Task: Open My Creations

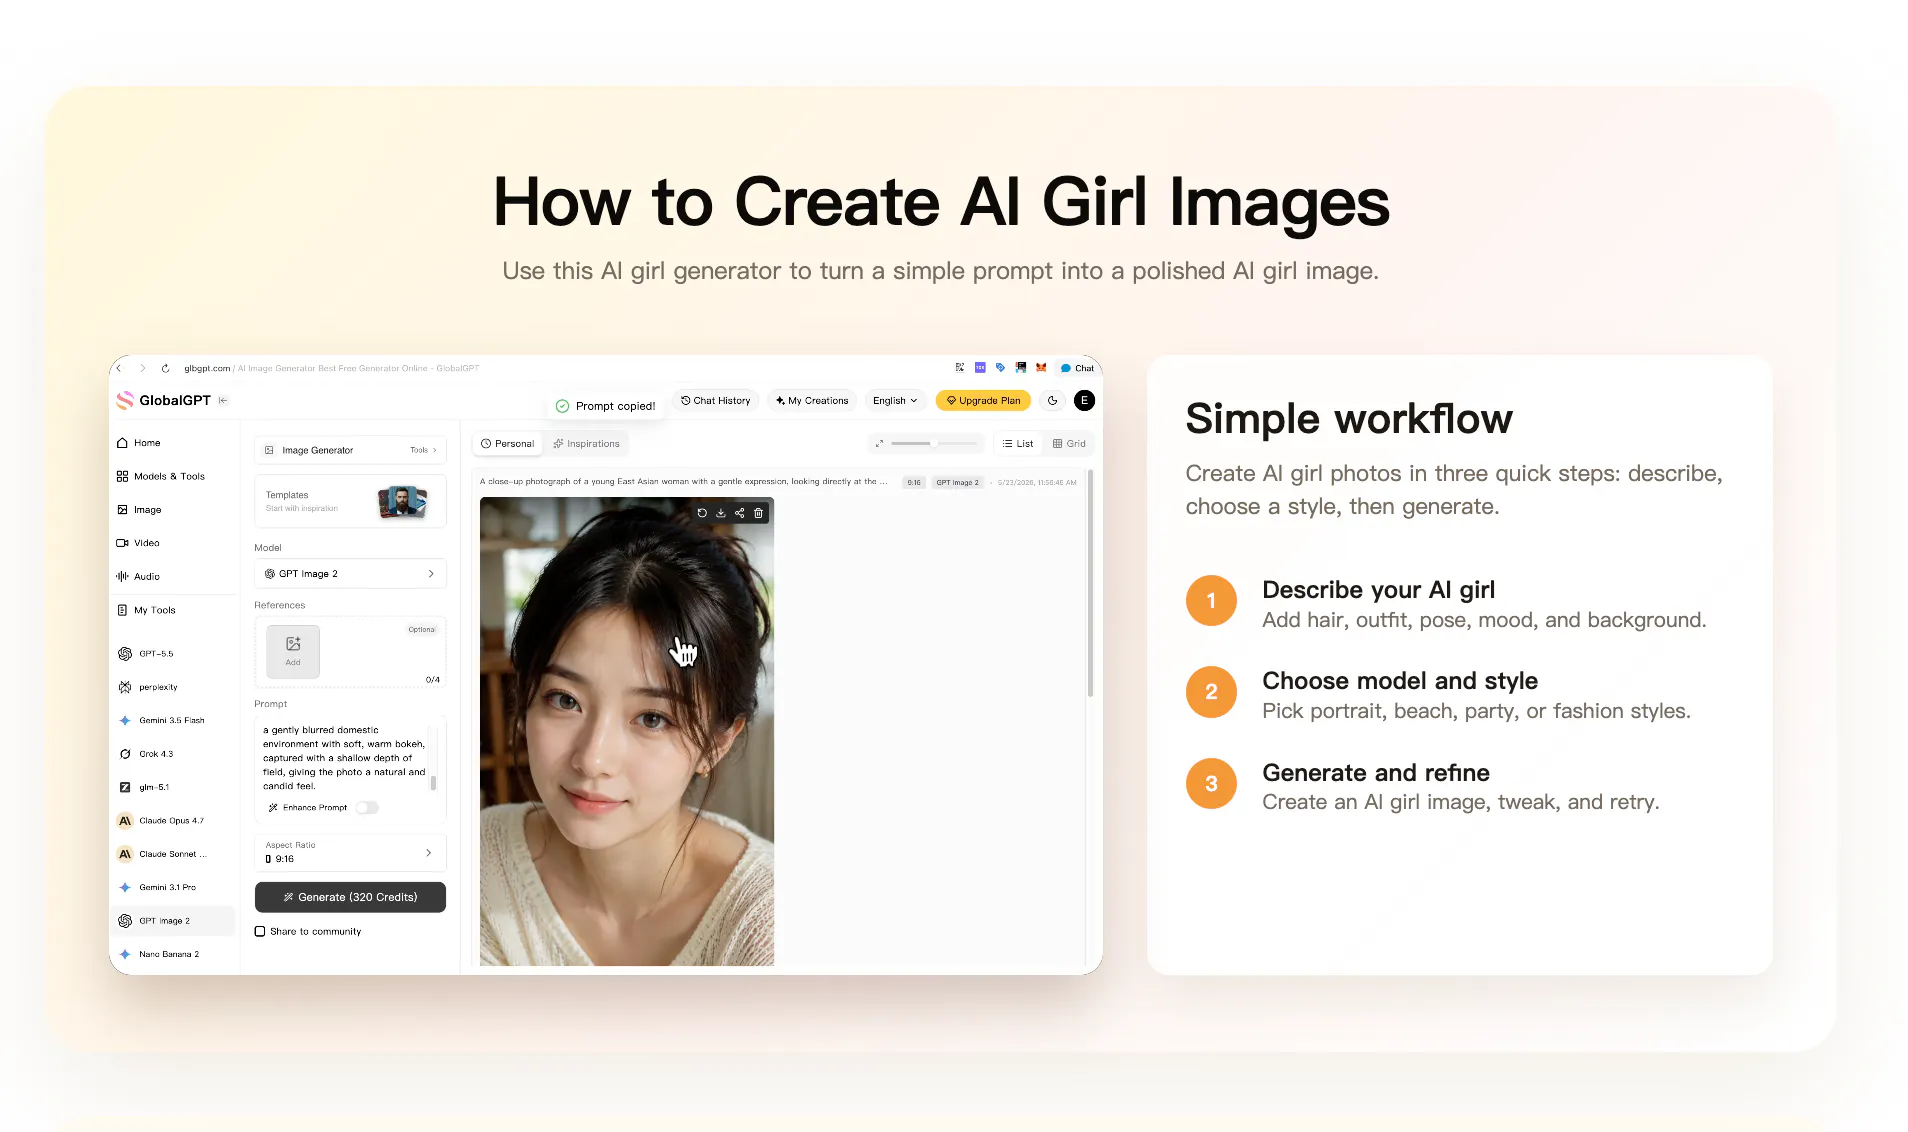Action: pos(812,401)
